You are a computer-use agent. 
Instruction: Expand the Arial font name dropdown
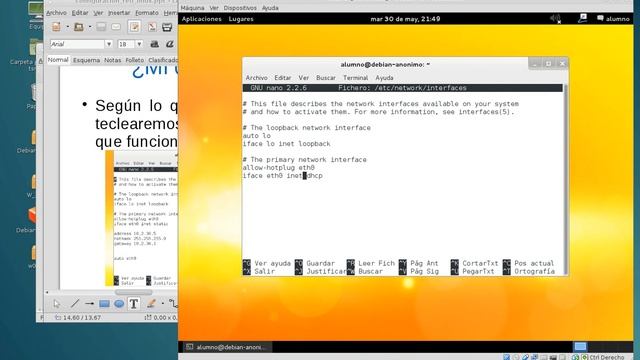coord(109,44)
